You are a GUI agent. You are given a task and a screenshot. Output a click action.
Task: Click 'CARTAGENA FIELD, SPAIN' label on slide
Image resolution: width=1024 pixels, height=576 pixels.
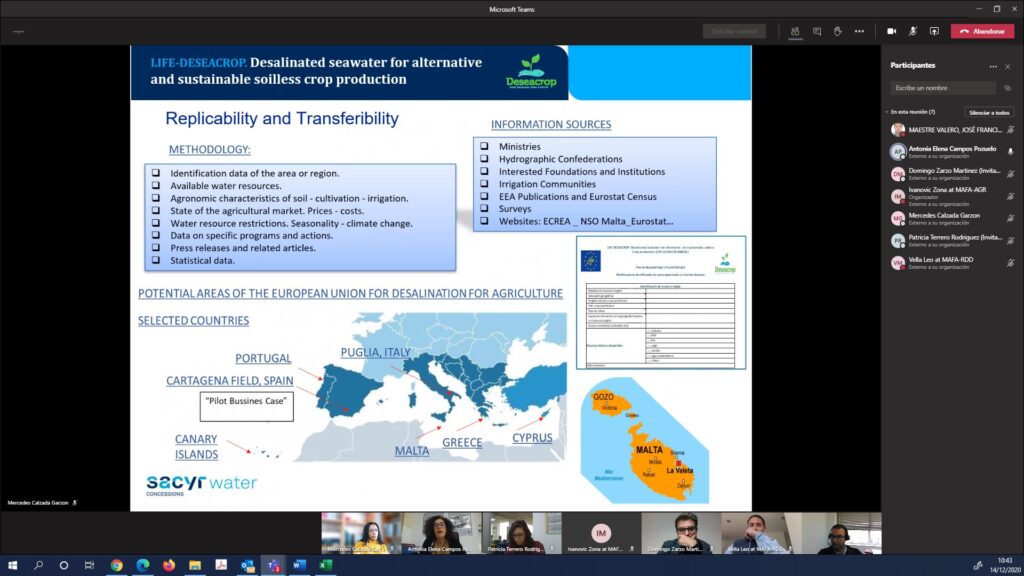pos(230,381)
